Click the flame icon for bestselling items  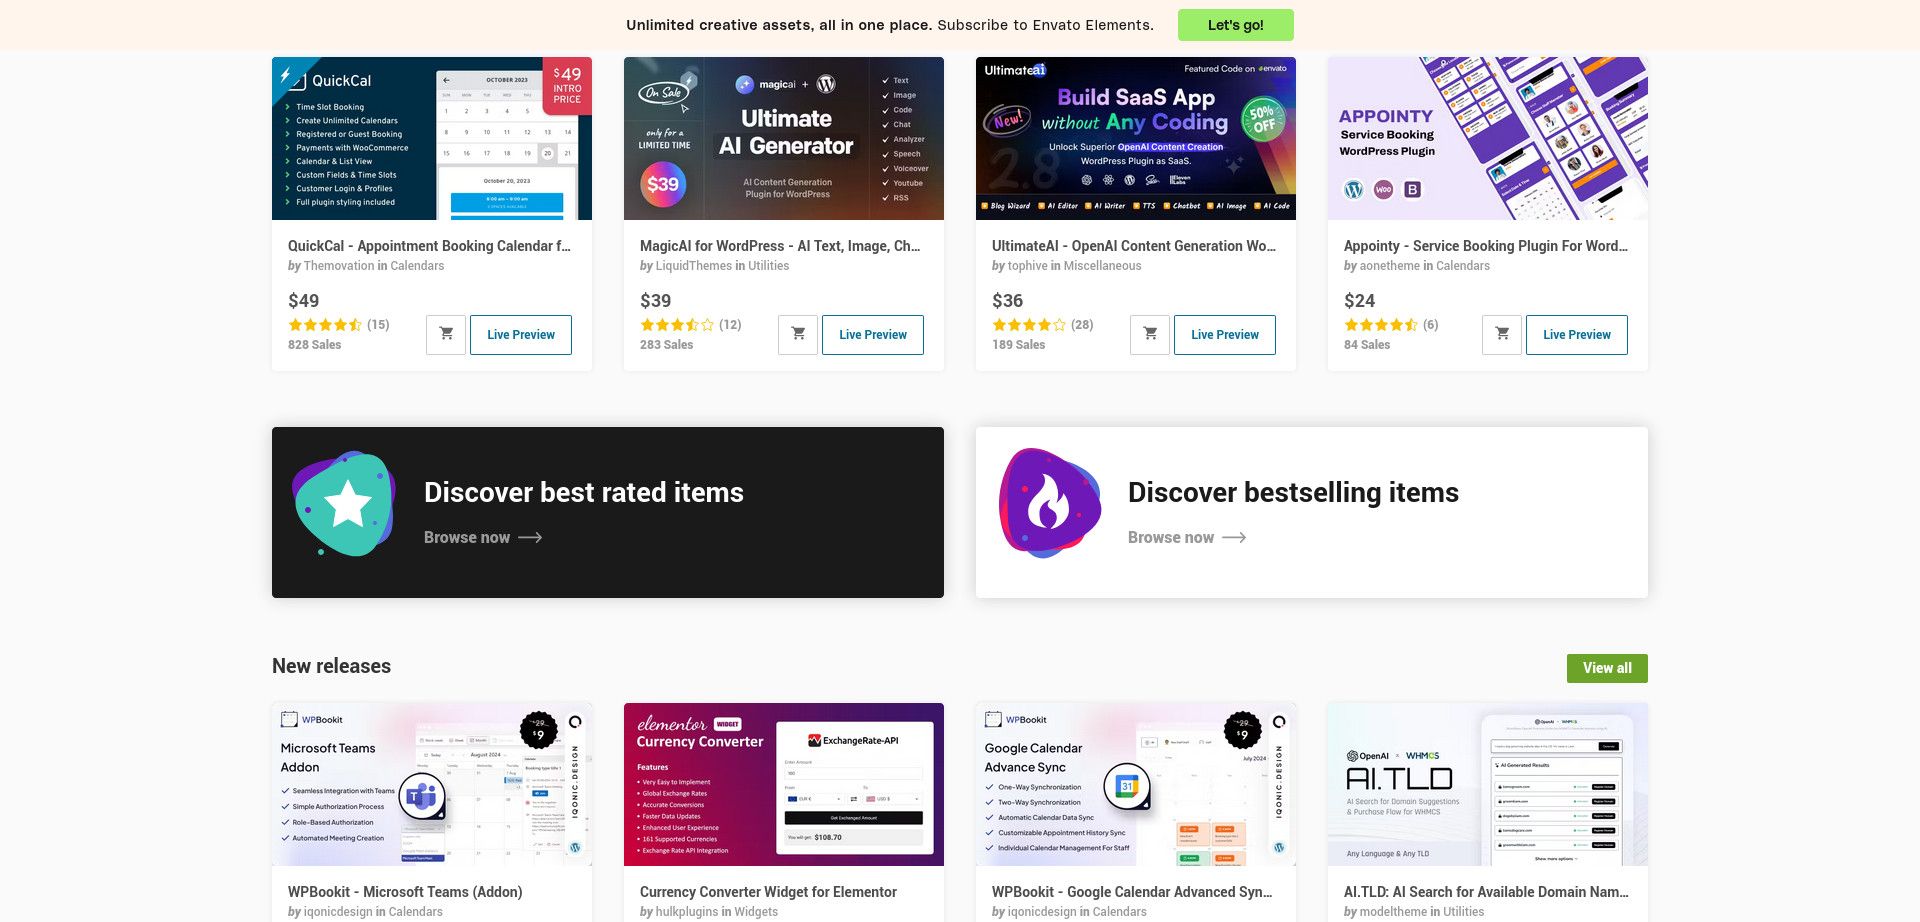pos(1050,503)
